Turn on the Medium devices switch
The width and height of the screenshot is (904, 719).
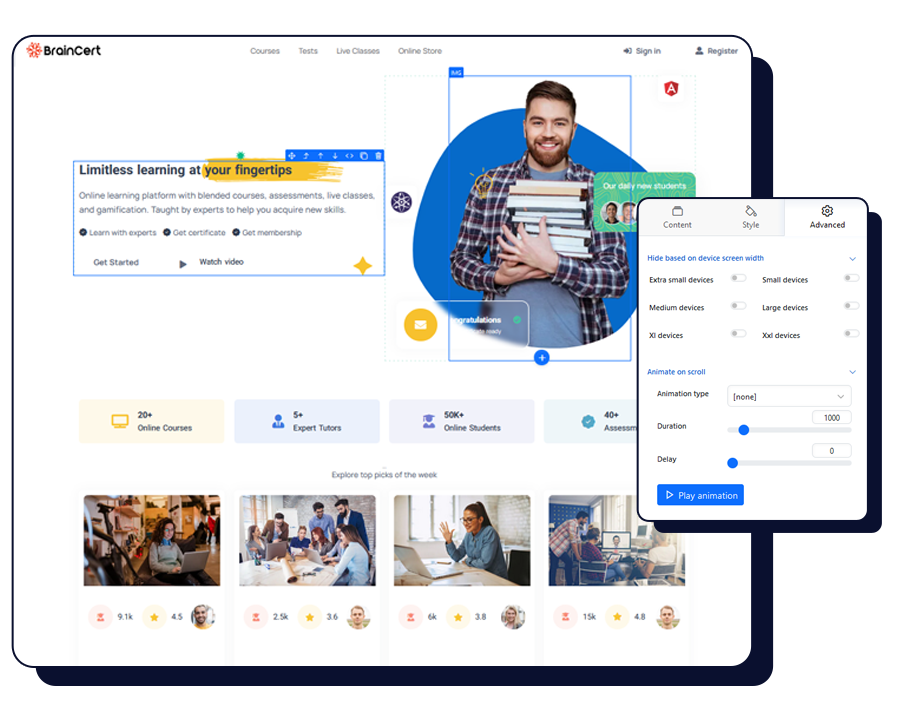[x=738, y=306]
